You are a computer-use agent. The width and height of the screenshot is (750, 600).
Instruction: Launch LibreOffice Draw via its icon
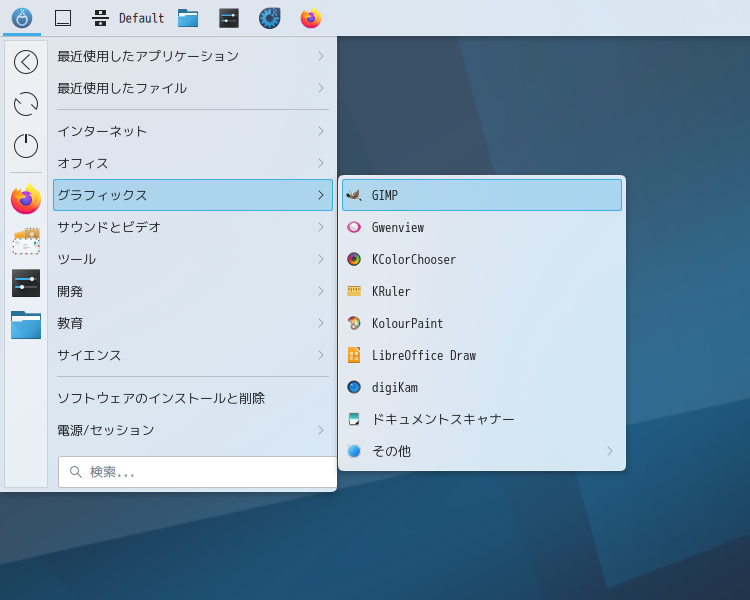pyautogui.click(x=354, y=356)
